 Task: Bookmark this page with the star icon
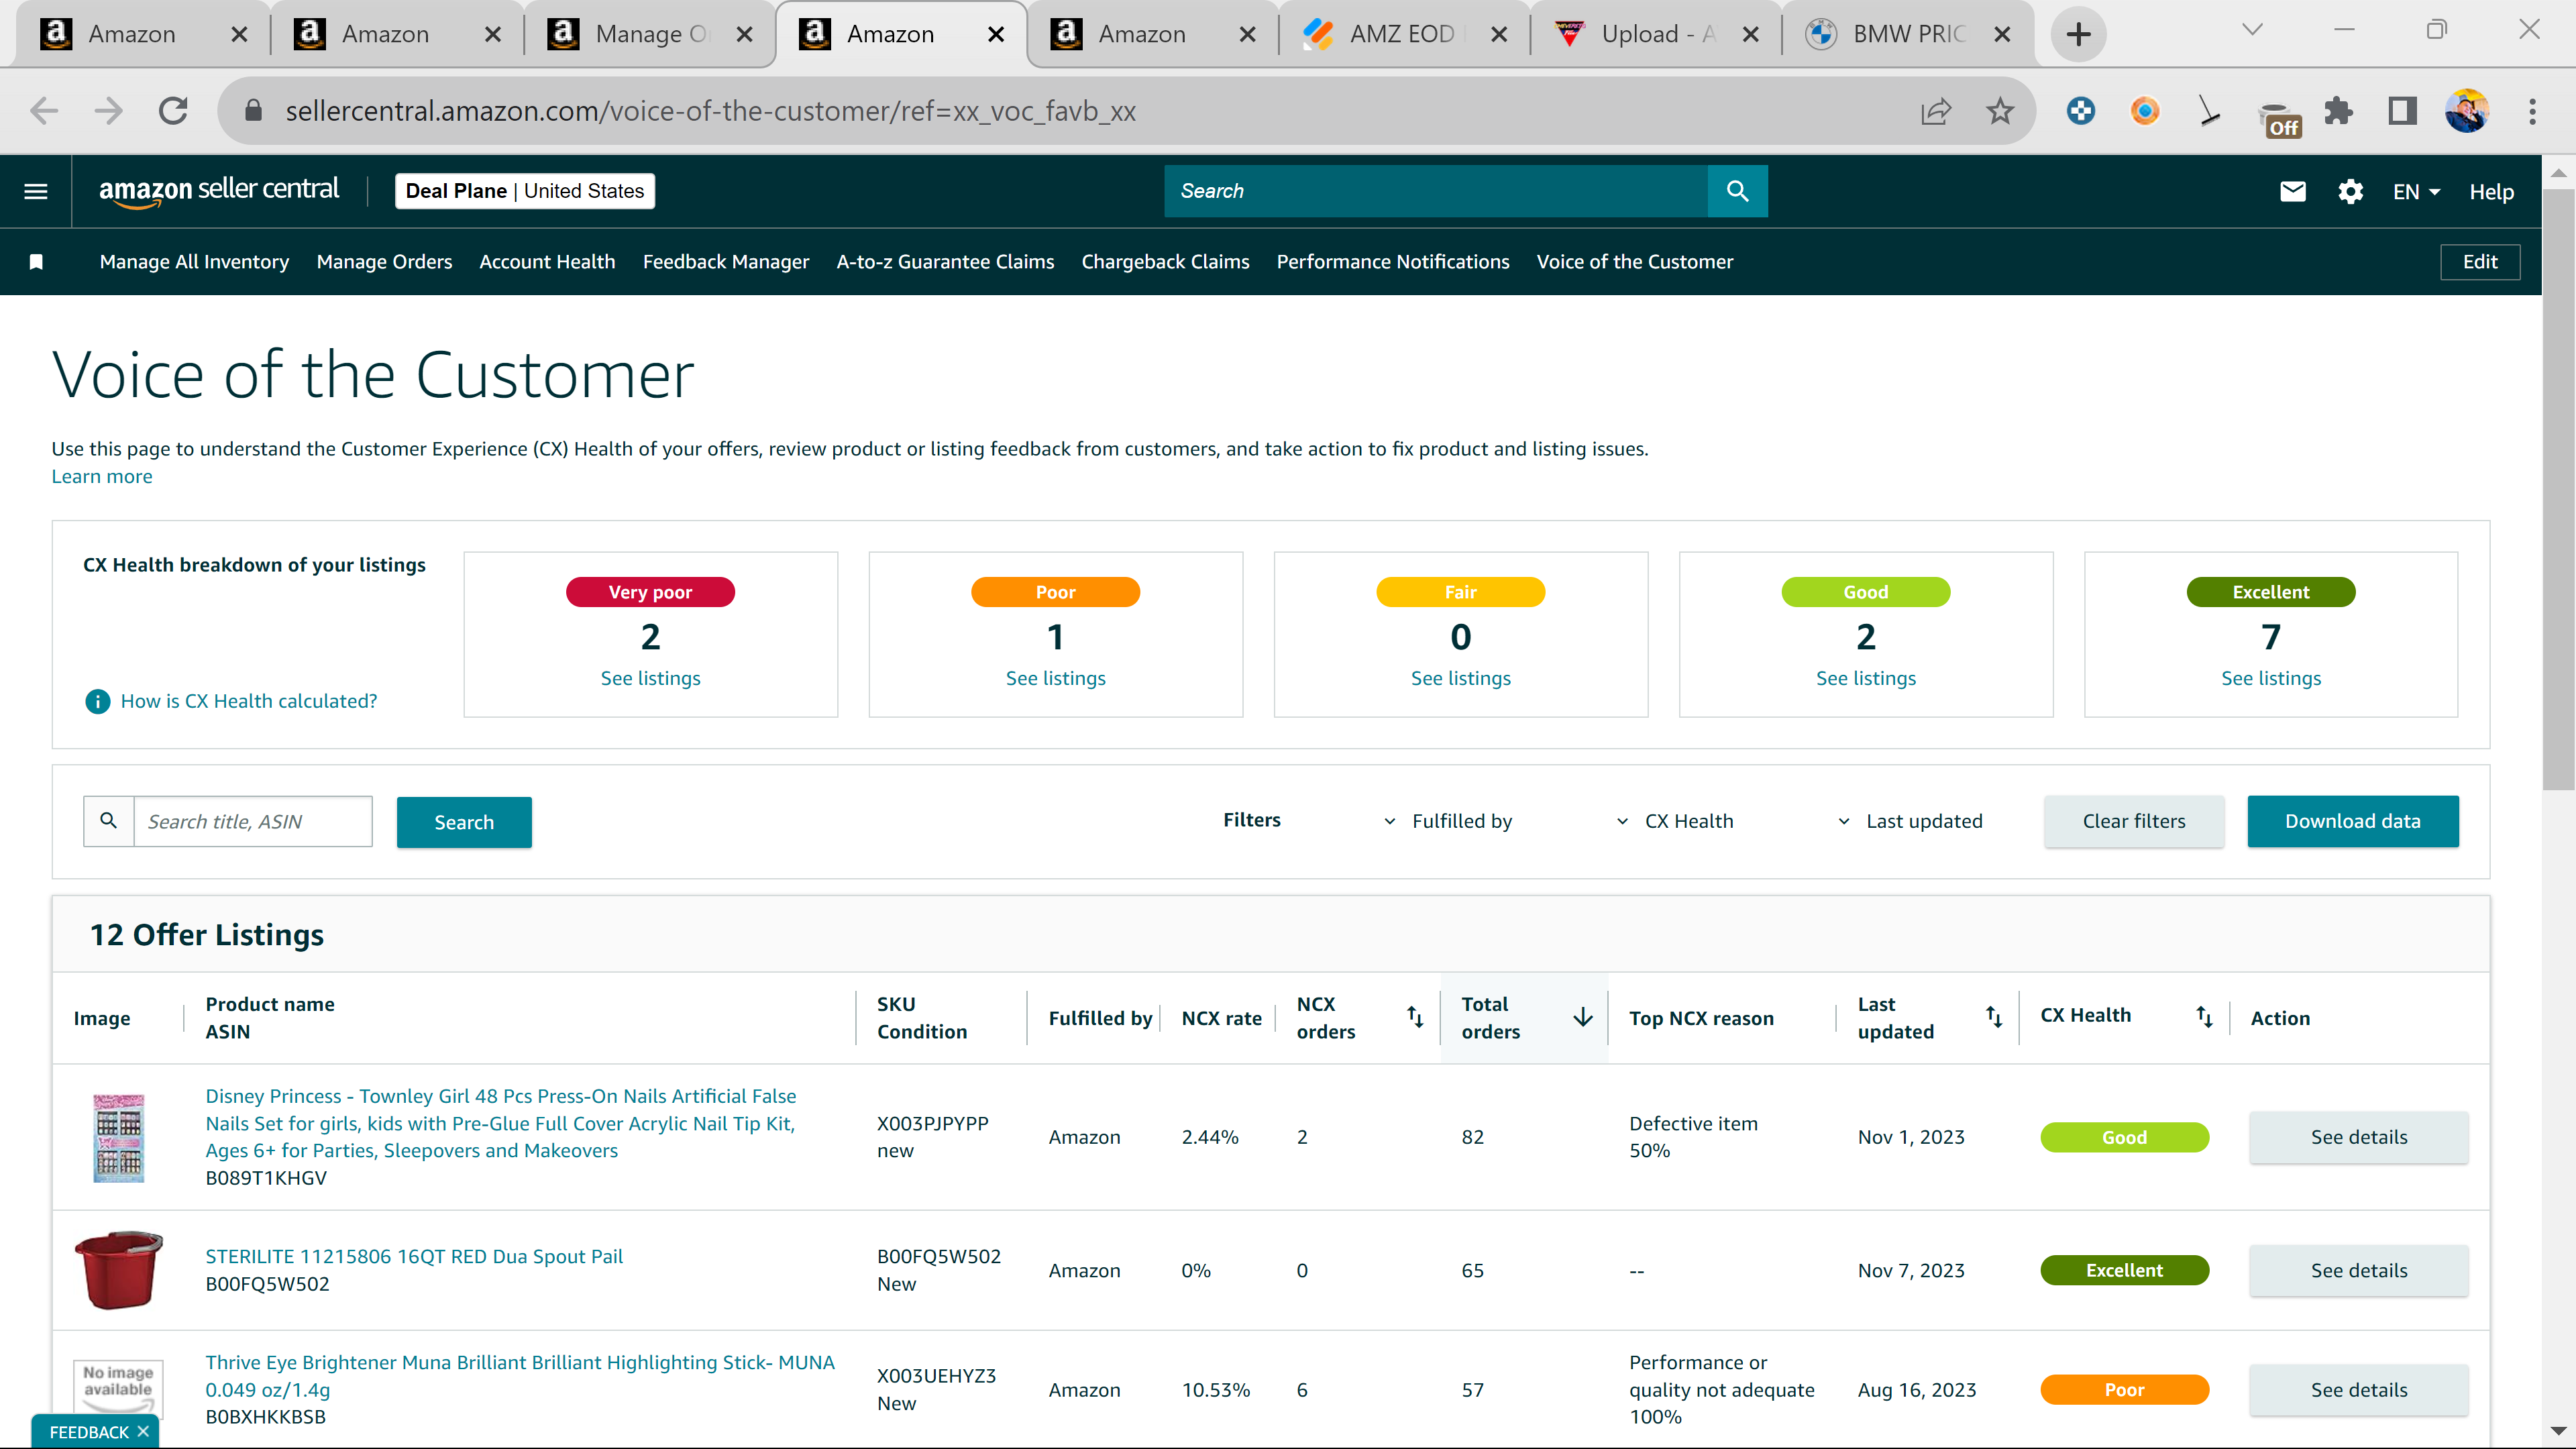click(2000, 111)
